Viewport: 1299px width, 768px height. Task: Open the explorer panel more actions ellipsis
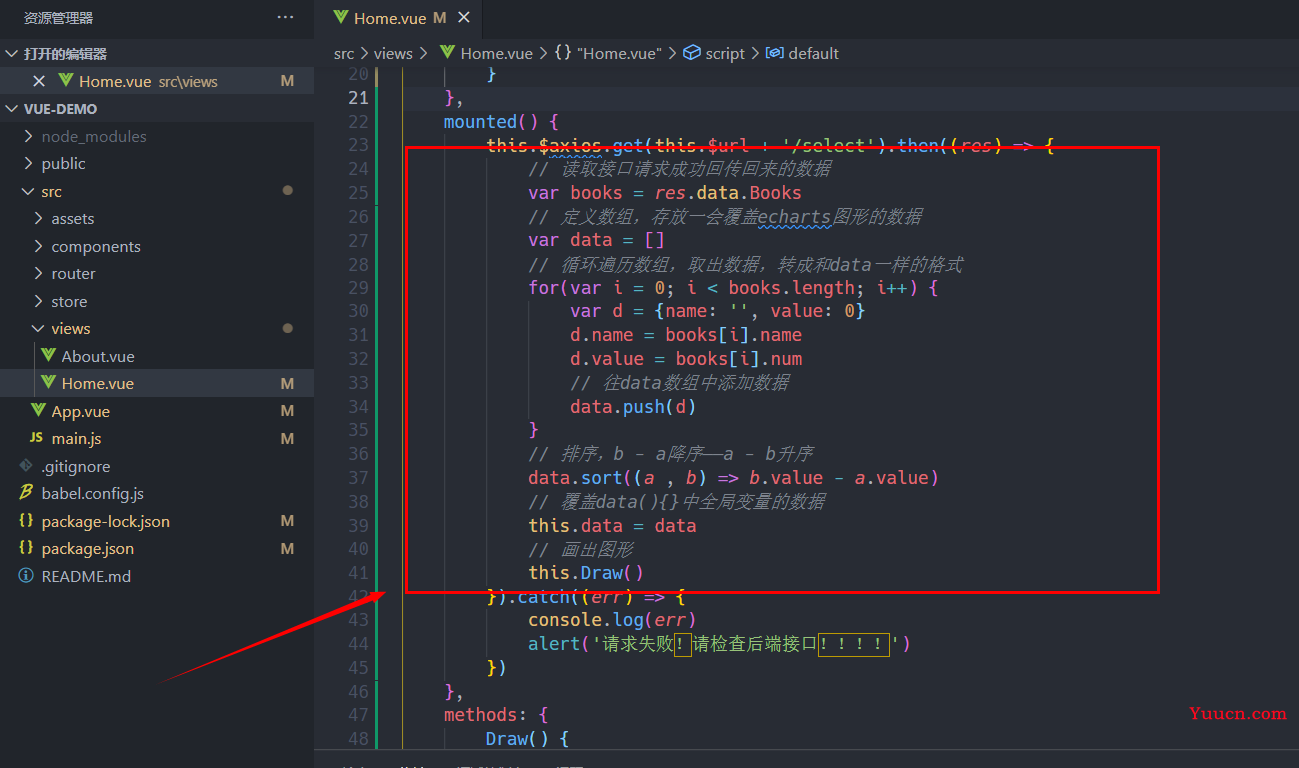(x=285, y=18)
